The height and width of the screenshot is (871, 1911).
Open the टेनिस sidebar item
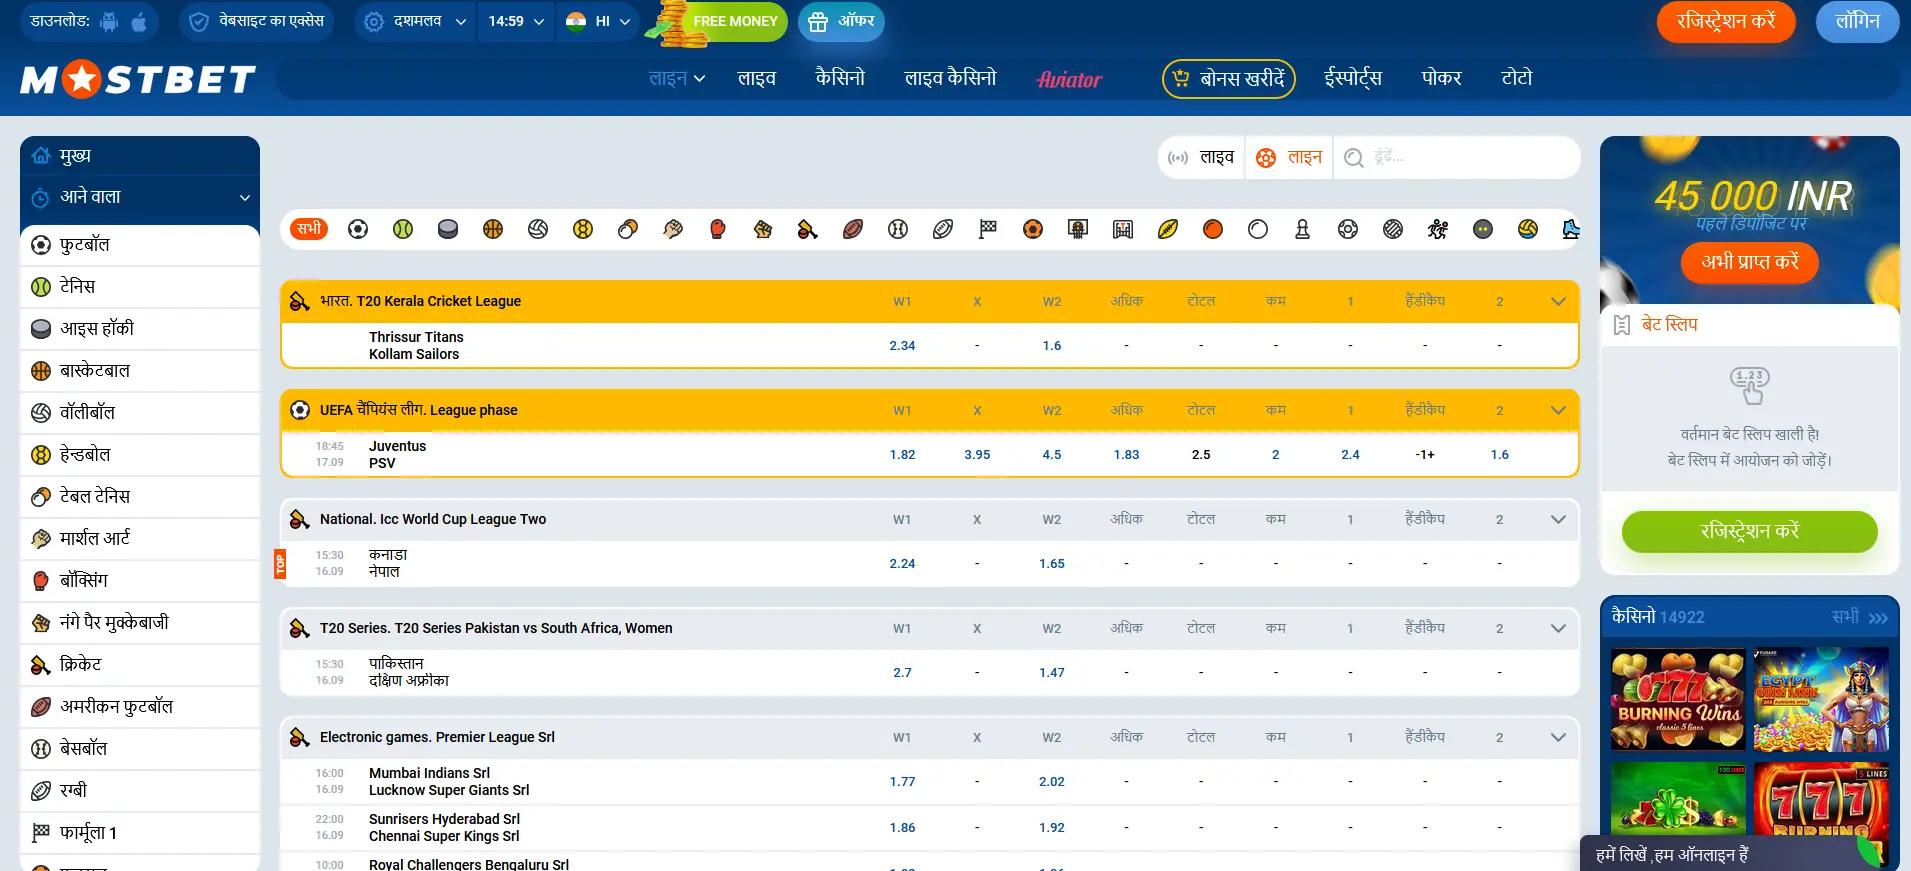140,287
